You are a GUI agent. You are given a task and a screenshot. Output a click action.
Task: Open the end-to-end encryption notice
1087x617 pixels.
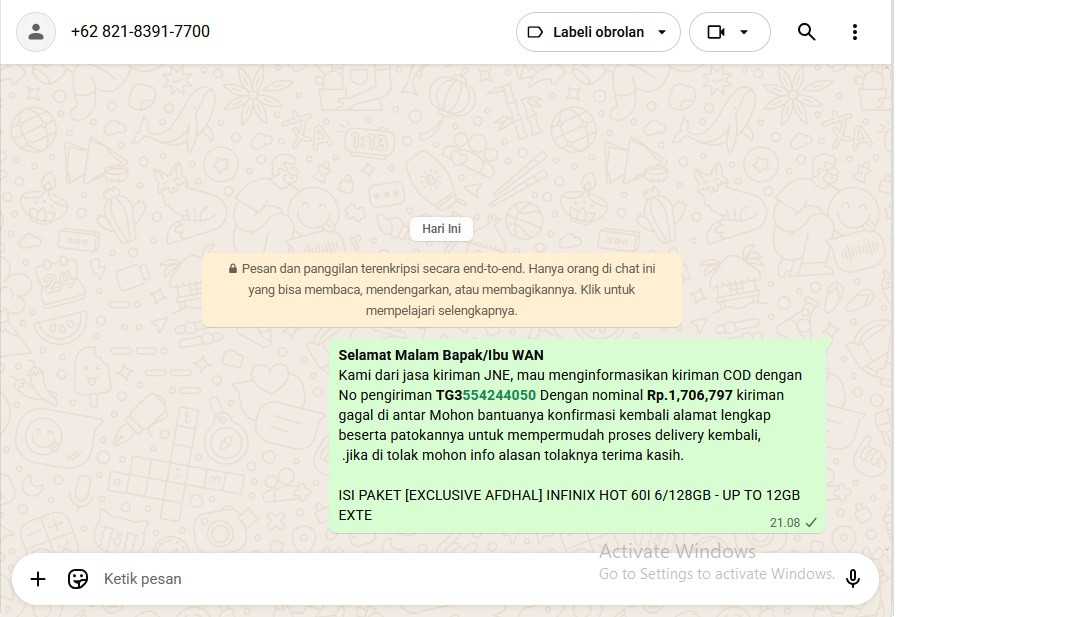tap(442, 290)
